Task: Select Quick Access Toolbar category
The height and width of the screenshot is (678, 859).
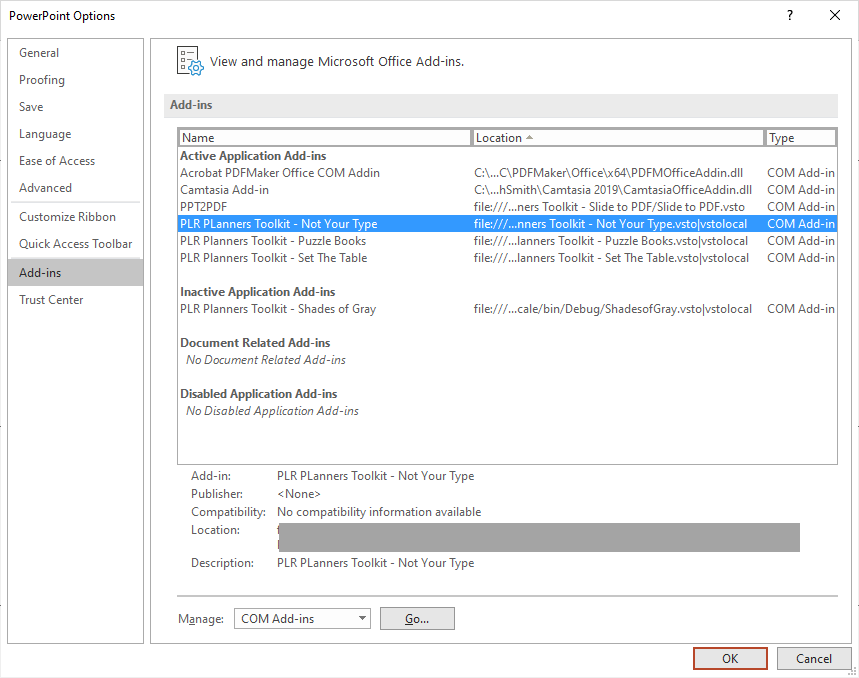Action: (x=75, y=244)
